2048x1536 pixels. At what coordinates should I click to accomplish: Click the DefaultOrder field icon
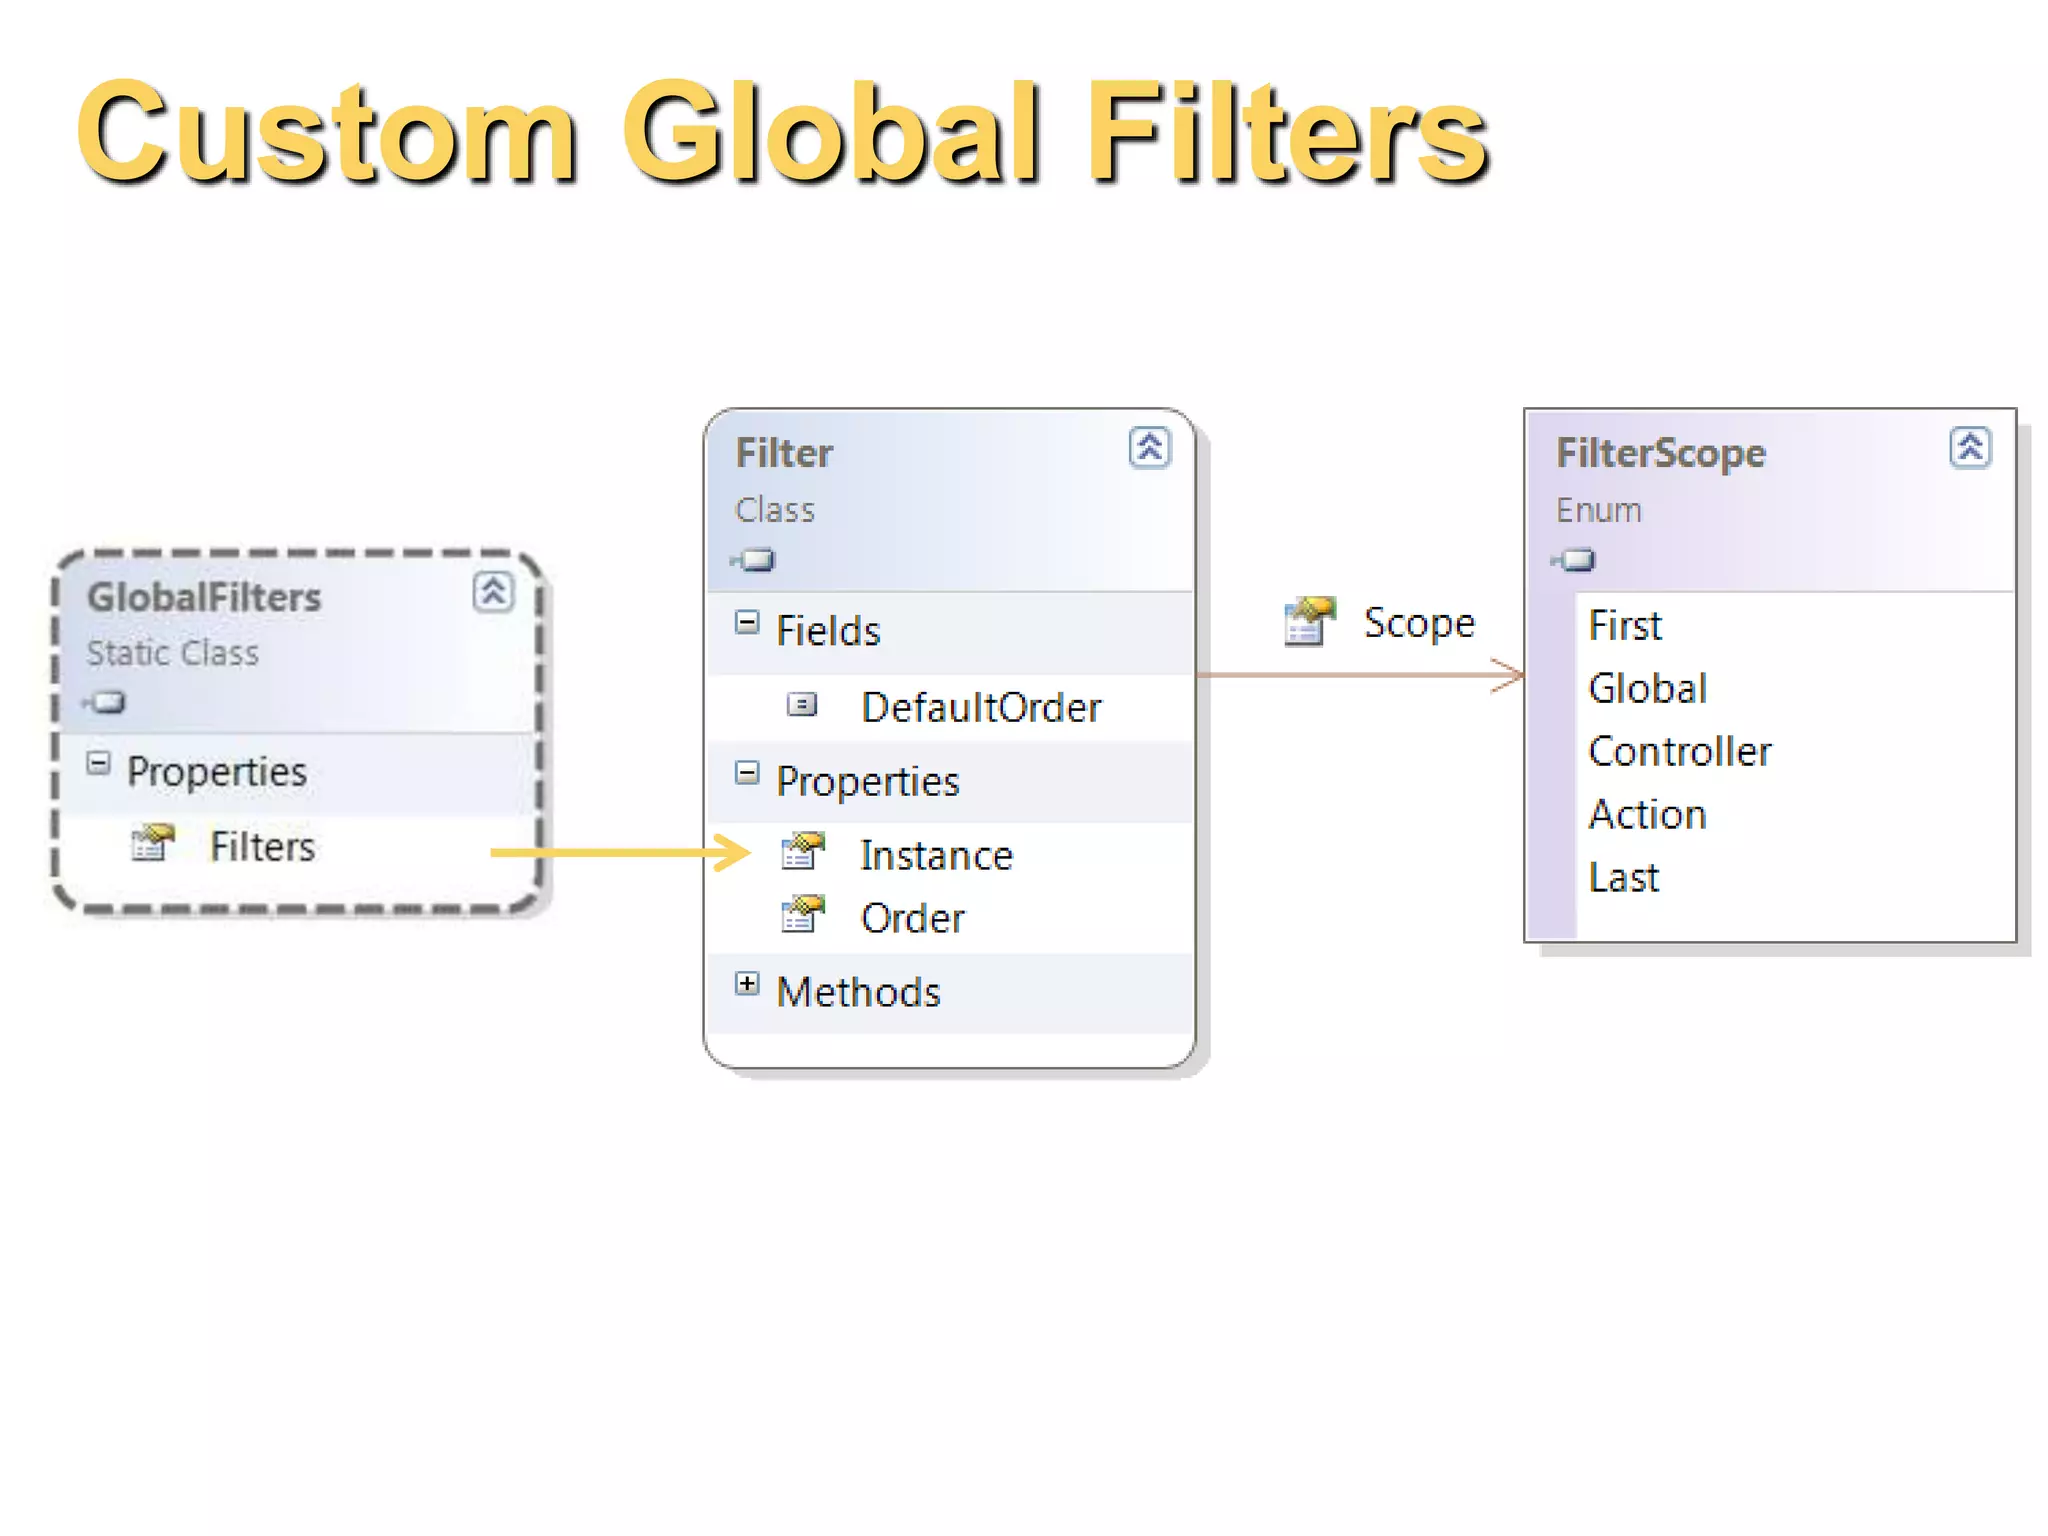pyautogui.click(x=802, y=705)
